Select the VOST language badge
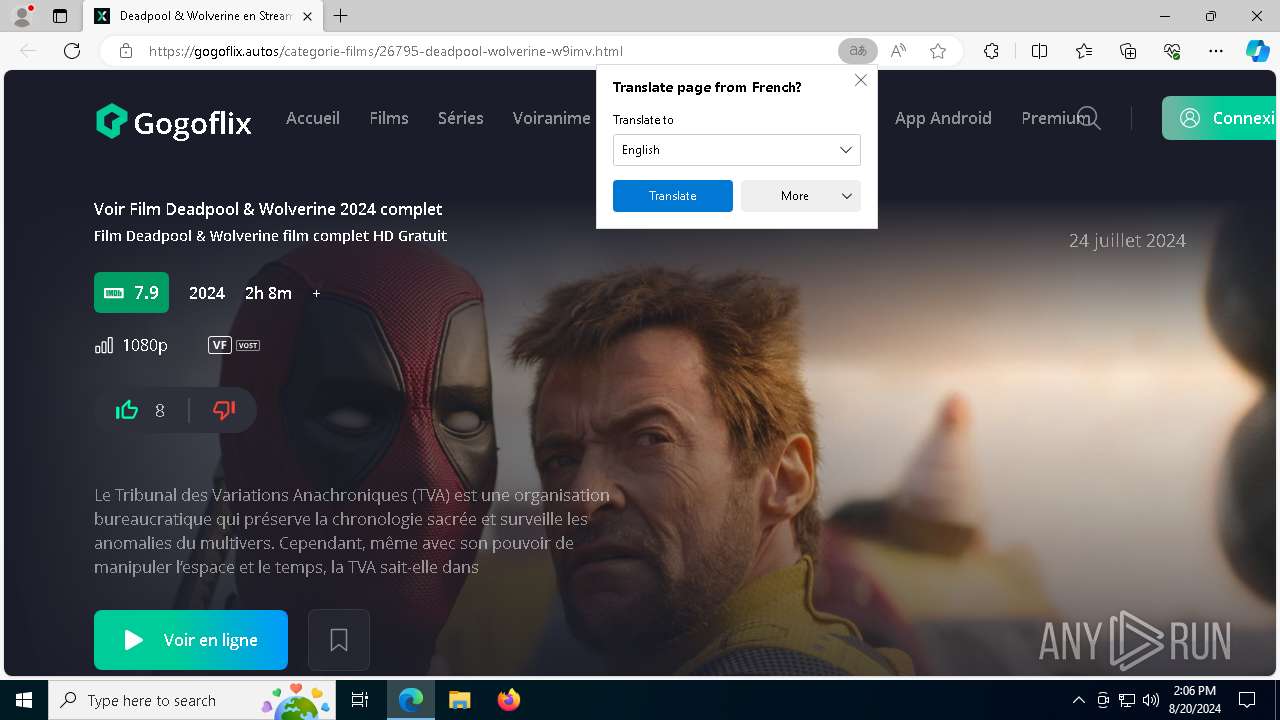Viewport: 1280px width, 720px height. 248,345
